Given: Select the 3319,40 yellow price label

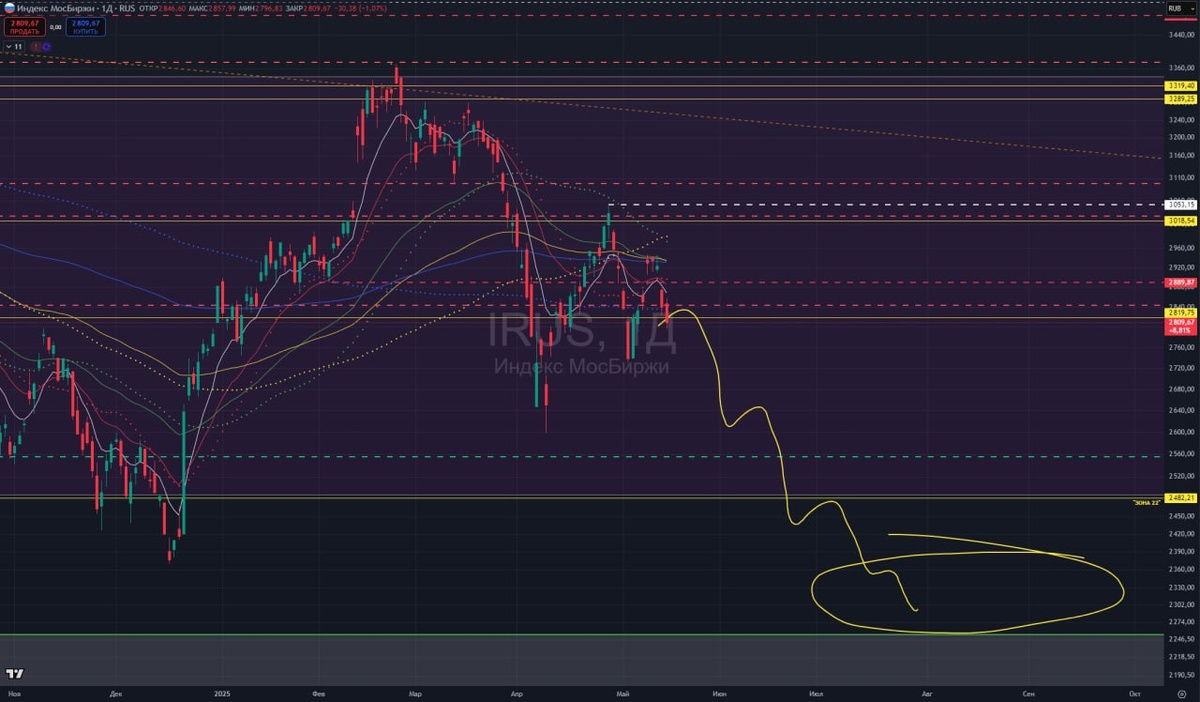Looking at the screenshot, I should [x=1180, y=86].
